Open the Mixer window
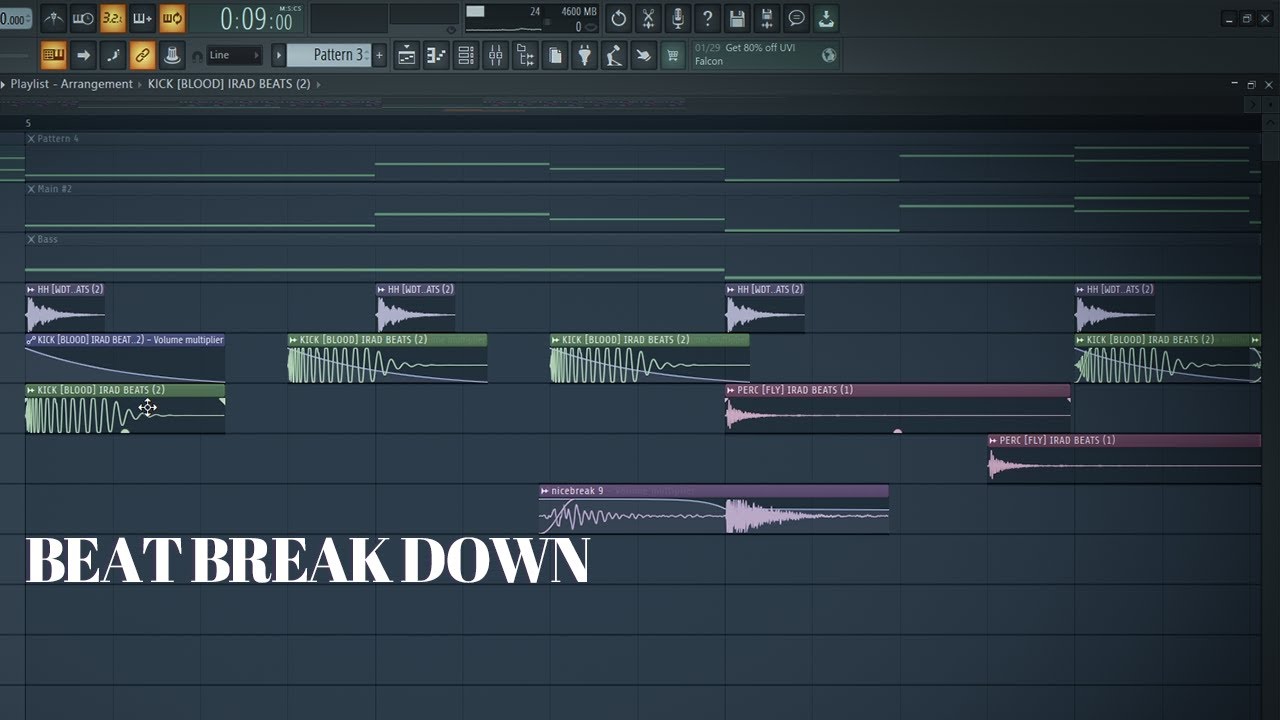 coord(496,55)
